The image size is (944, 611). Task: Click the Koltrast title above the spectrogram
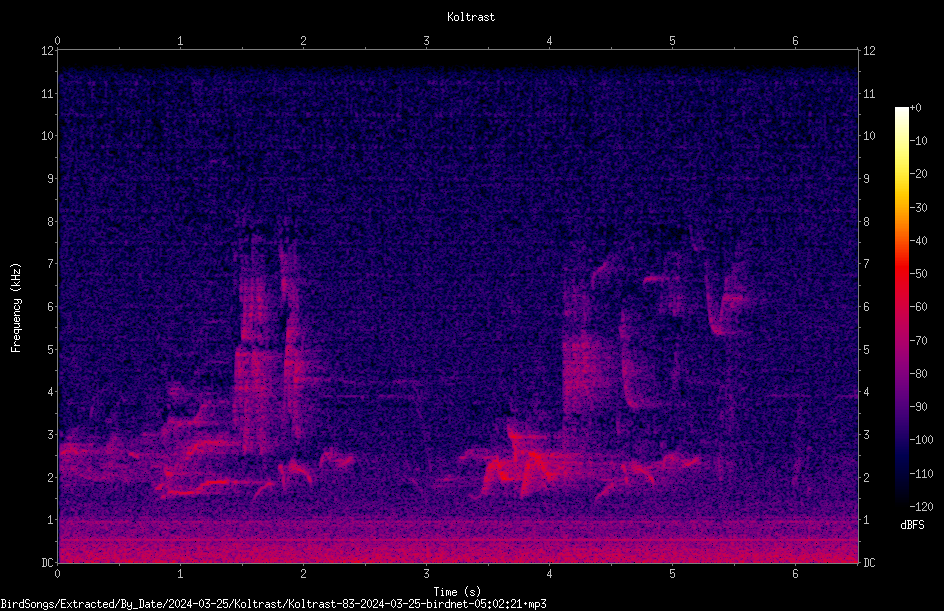[471, 17]
